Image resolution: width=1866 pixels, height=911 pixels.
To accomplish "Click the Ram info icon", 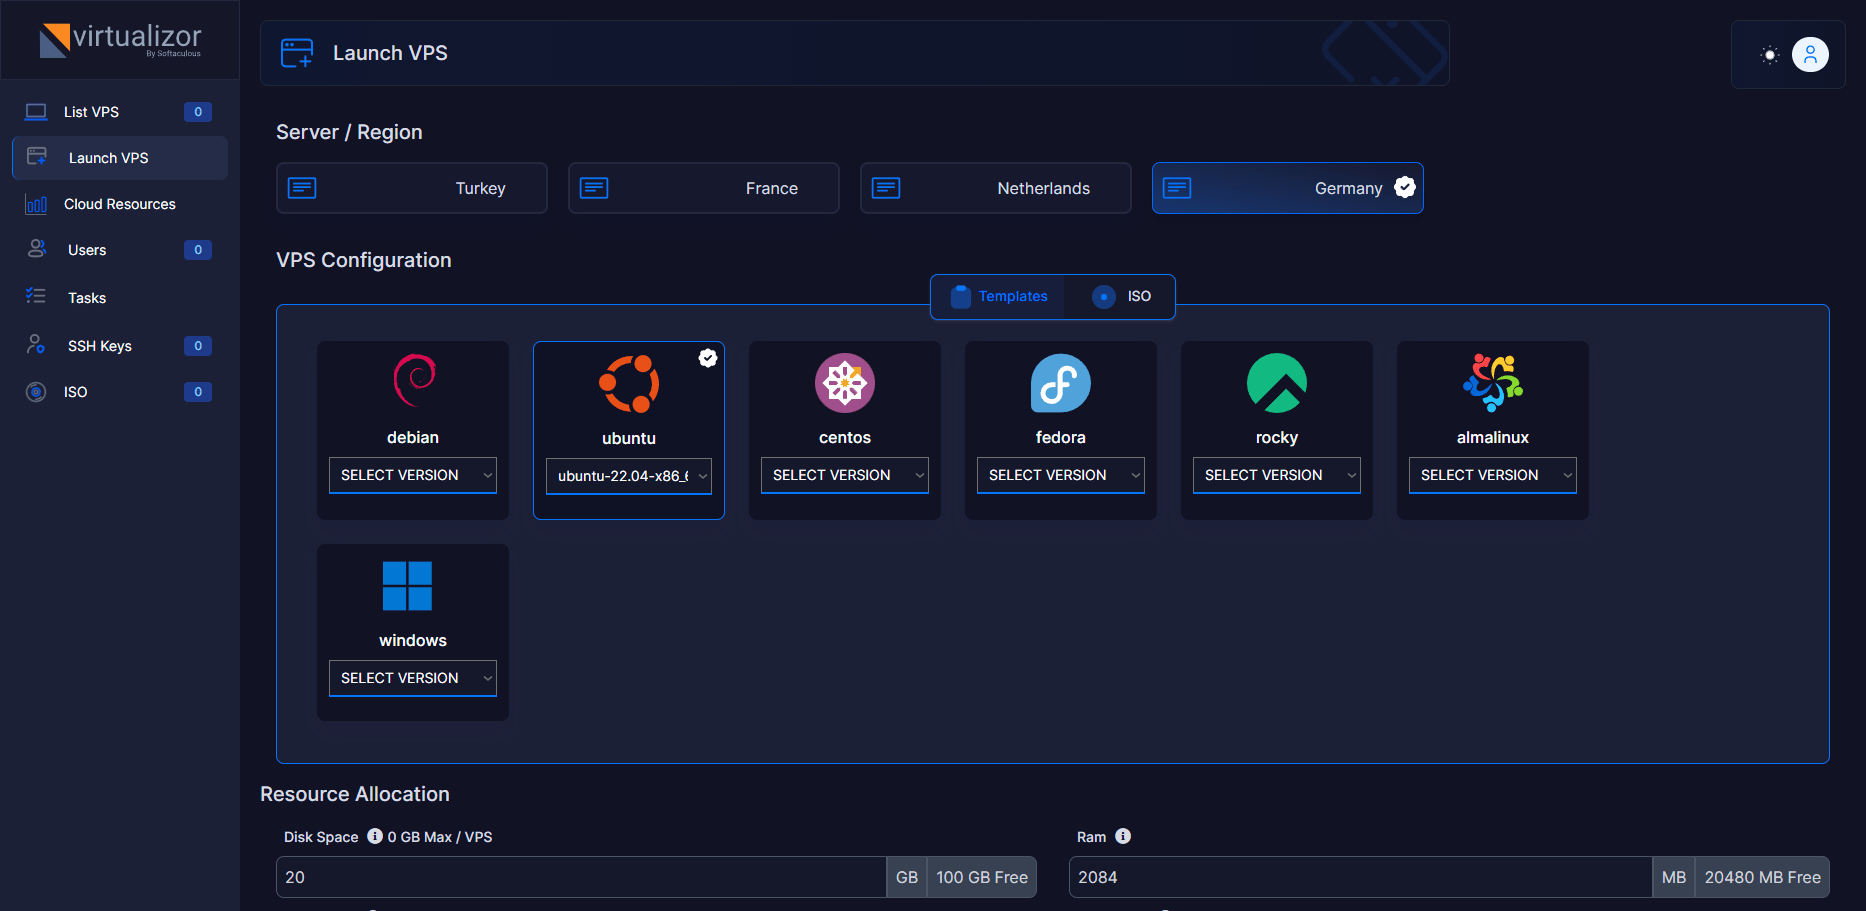I will (x=1123, y=836).
